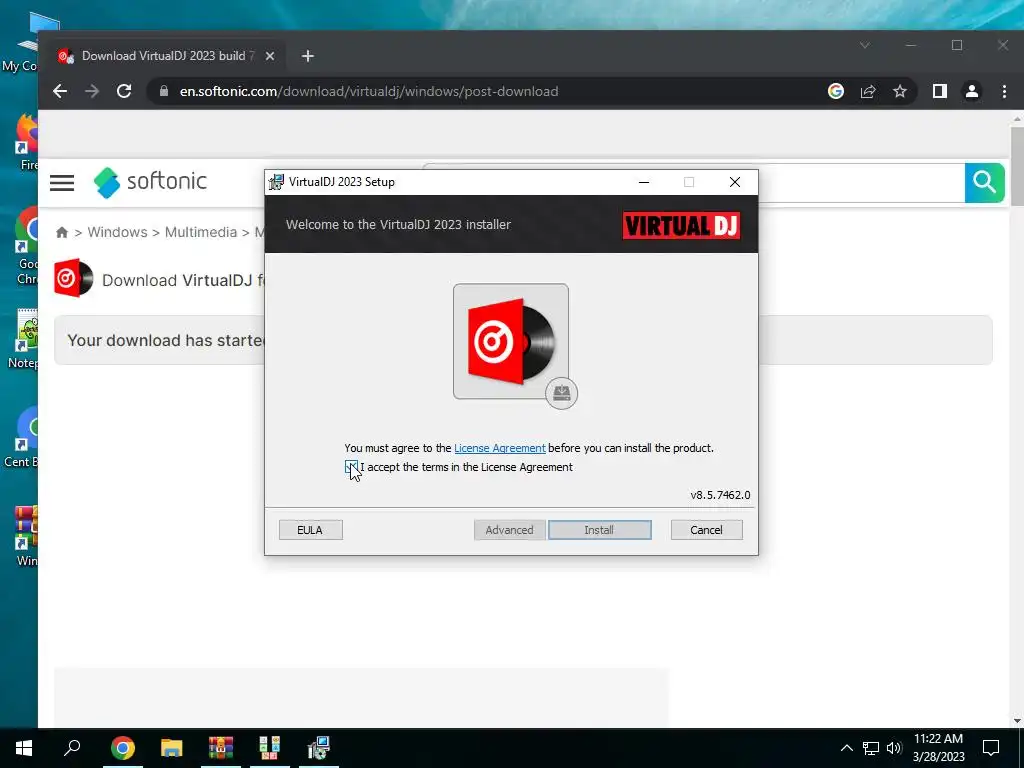Click the VirtualDJ Setup title bar icon
This screenshot has height=768, width=1024.
[x=276, y=182]
